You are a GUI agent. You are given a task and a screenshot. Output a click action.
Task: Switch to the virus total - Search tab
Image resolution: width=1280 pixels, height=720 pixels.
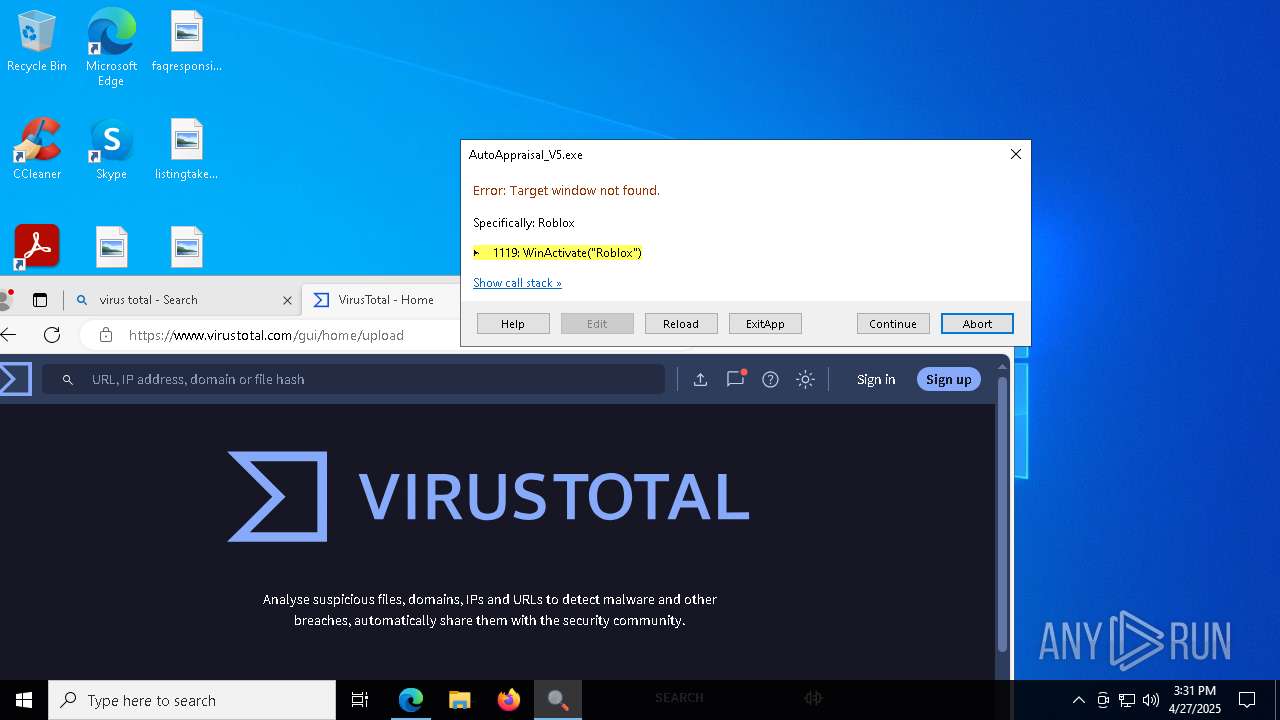pos(180,299)
